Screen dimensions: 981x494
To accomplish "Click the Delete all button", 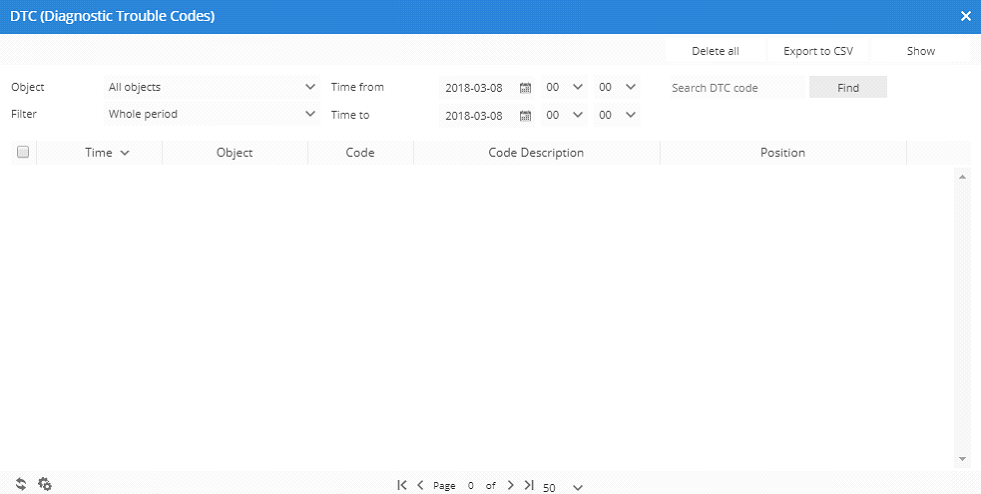I will 715,51.
